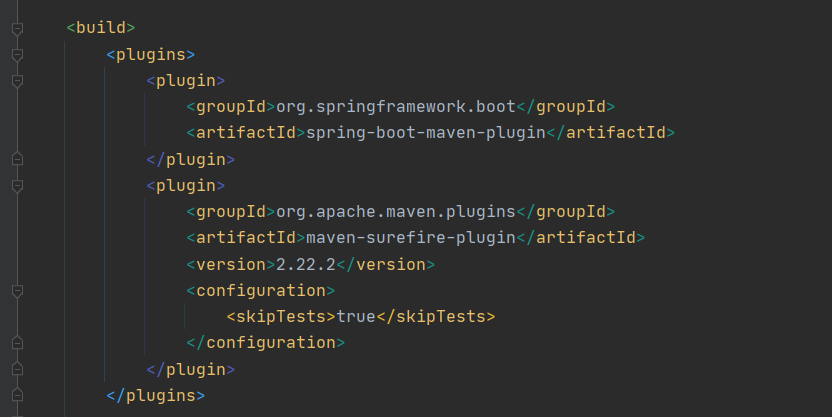Fold at </plugins> closing marker
The image size is (832, 417).
coord(17,395)
